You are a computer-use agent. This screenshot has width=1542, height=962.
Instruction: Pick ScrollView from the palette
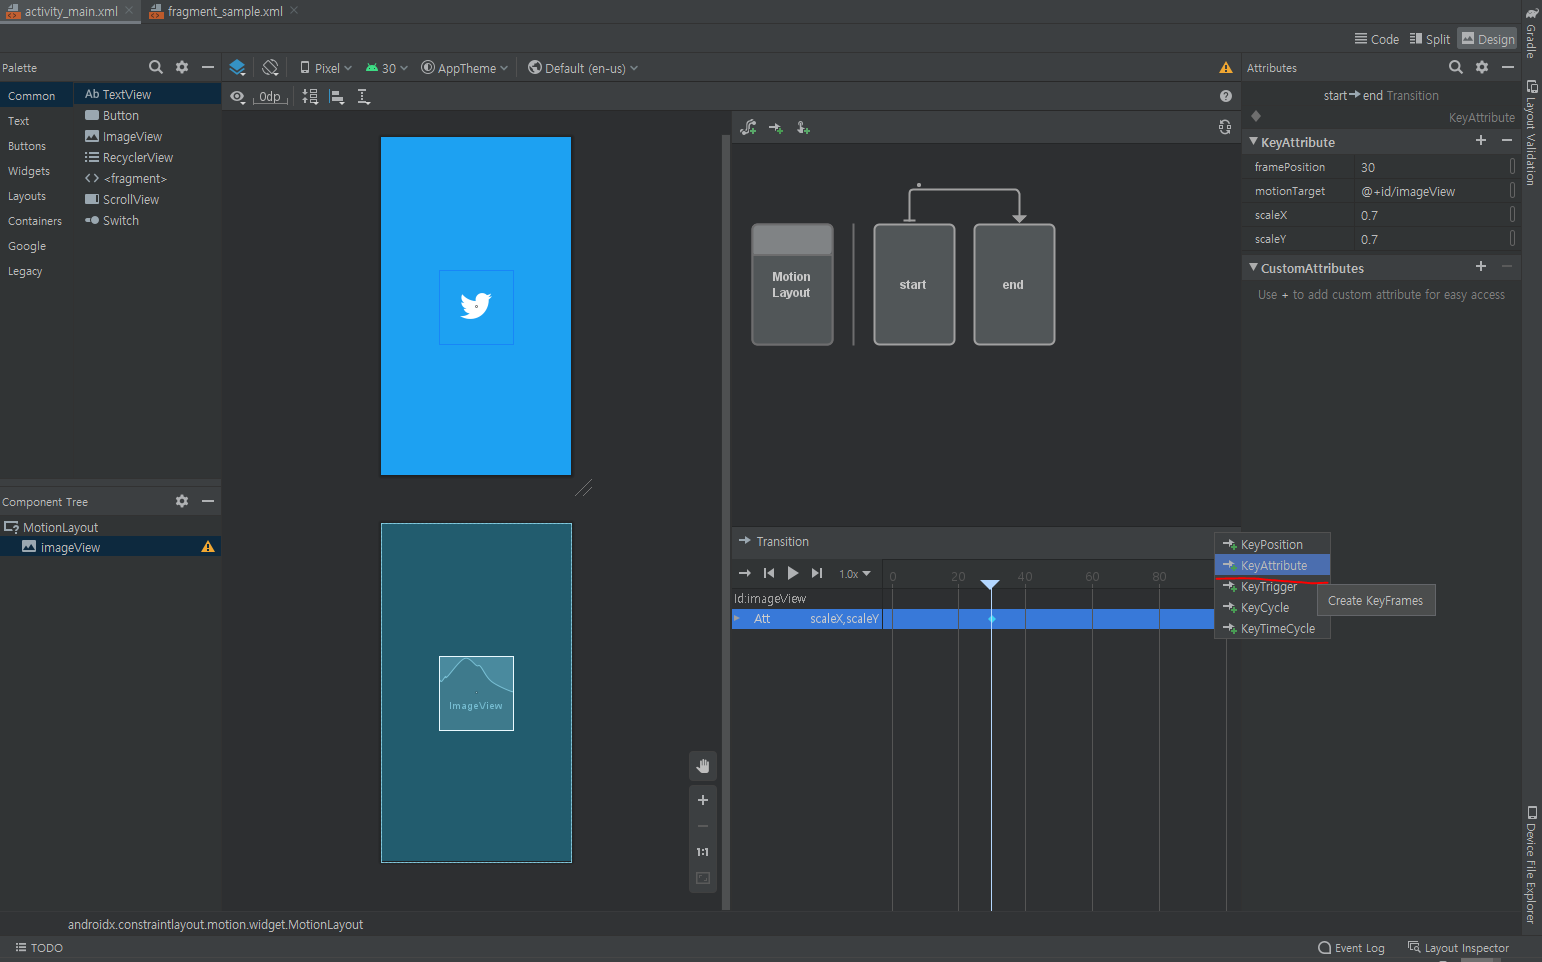coord(148,199)
